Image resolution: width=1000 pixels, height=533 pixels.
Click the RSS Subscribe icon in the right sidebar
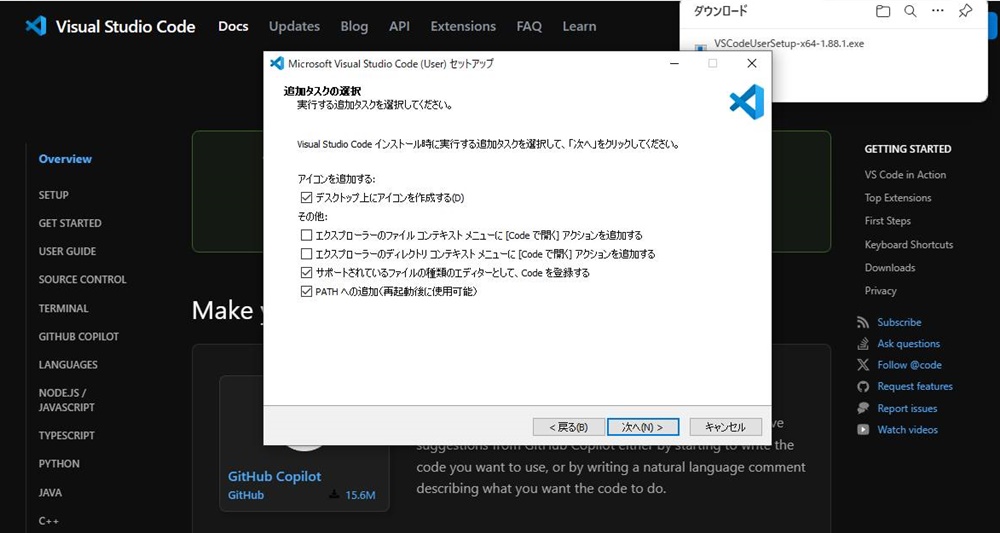pos(863,323)
